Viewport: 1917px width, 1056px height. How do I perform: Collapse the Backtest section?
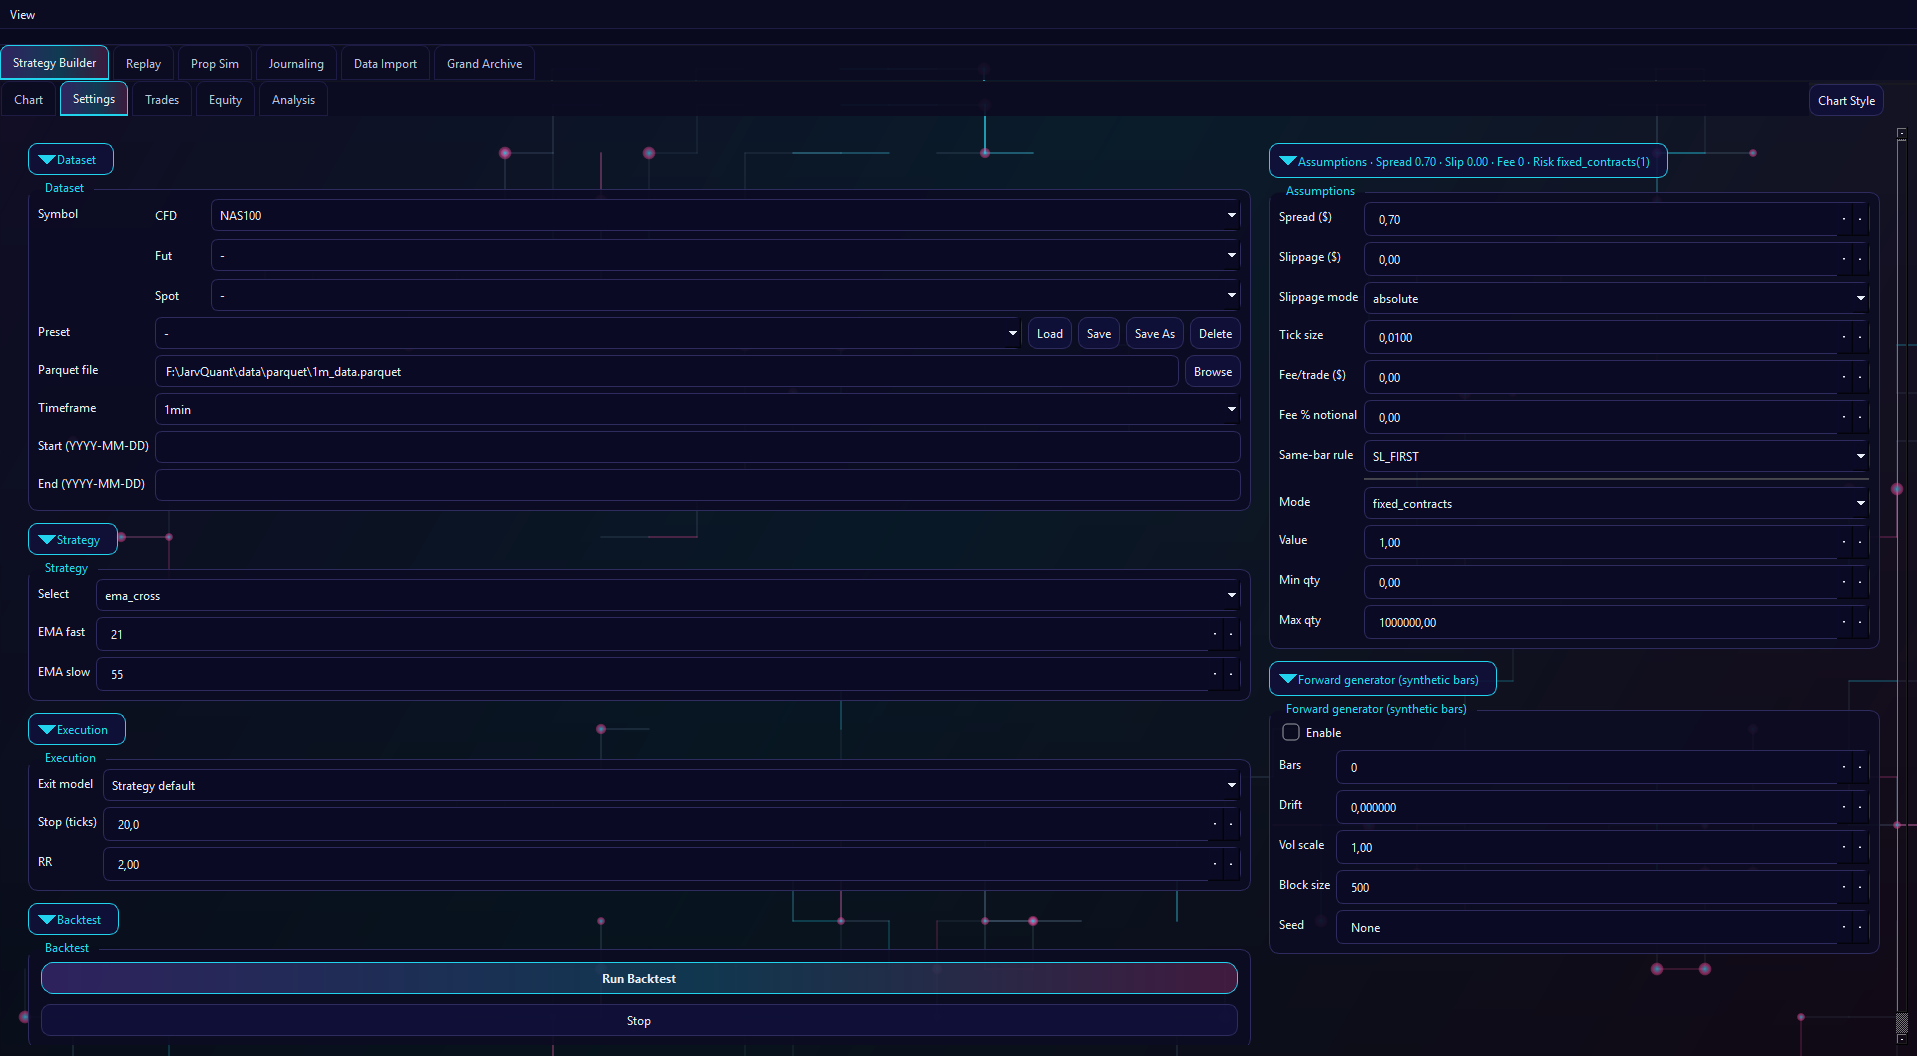point(73,920)
